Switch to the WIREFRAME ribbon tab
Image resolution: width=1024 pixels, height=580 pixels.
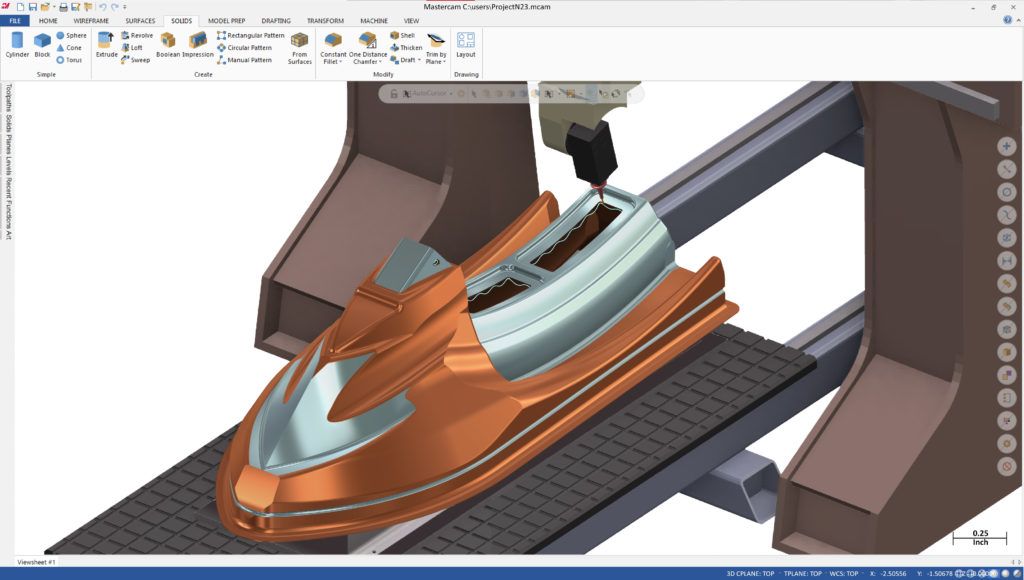coord(90,20)
